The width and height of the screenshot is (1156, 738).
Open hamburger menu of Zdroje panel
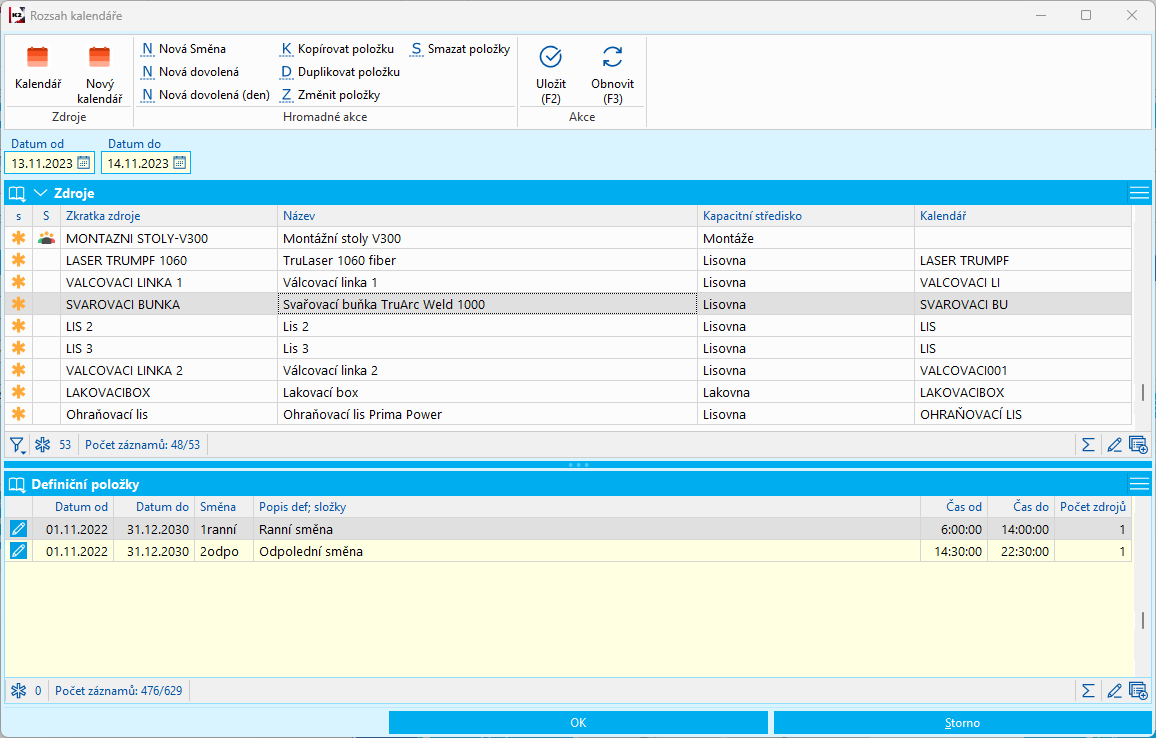point(1138,193)
